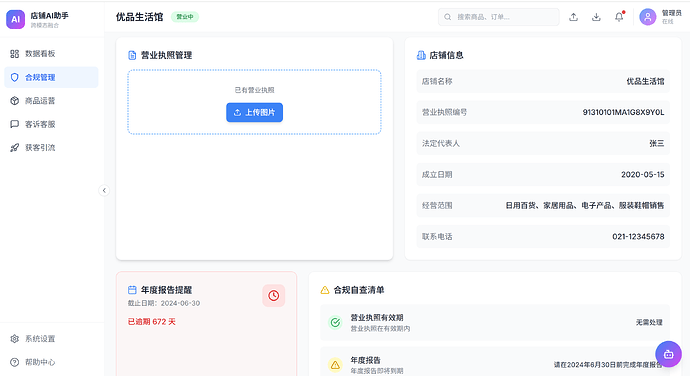Screen dimensions: 690x376
Task: Click the 成立日期 value 2020-05-15
Action: (642, 174)
